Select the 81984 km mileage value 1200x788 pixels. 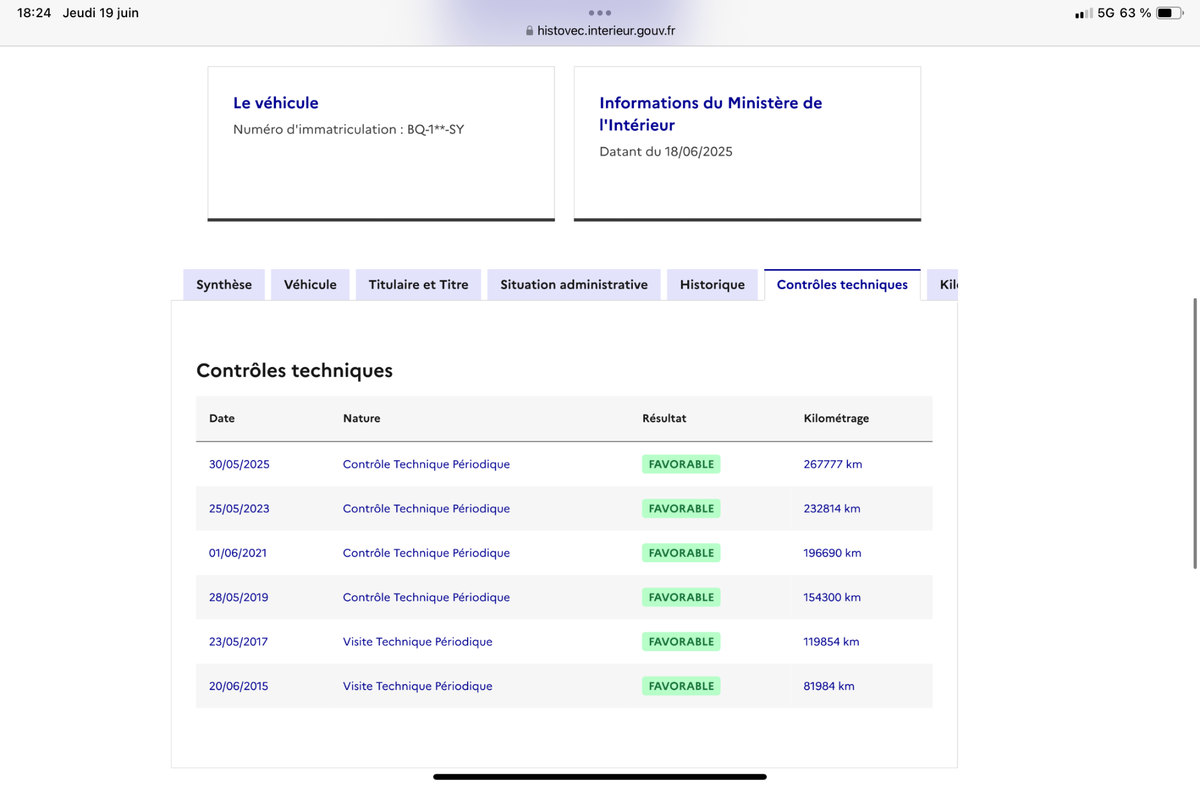pos(829,686)
